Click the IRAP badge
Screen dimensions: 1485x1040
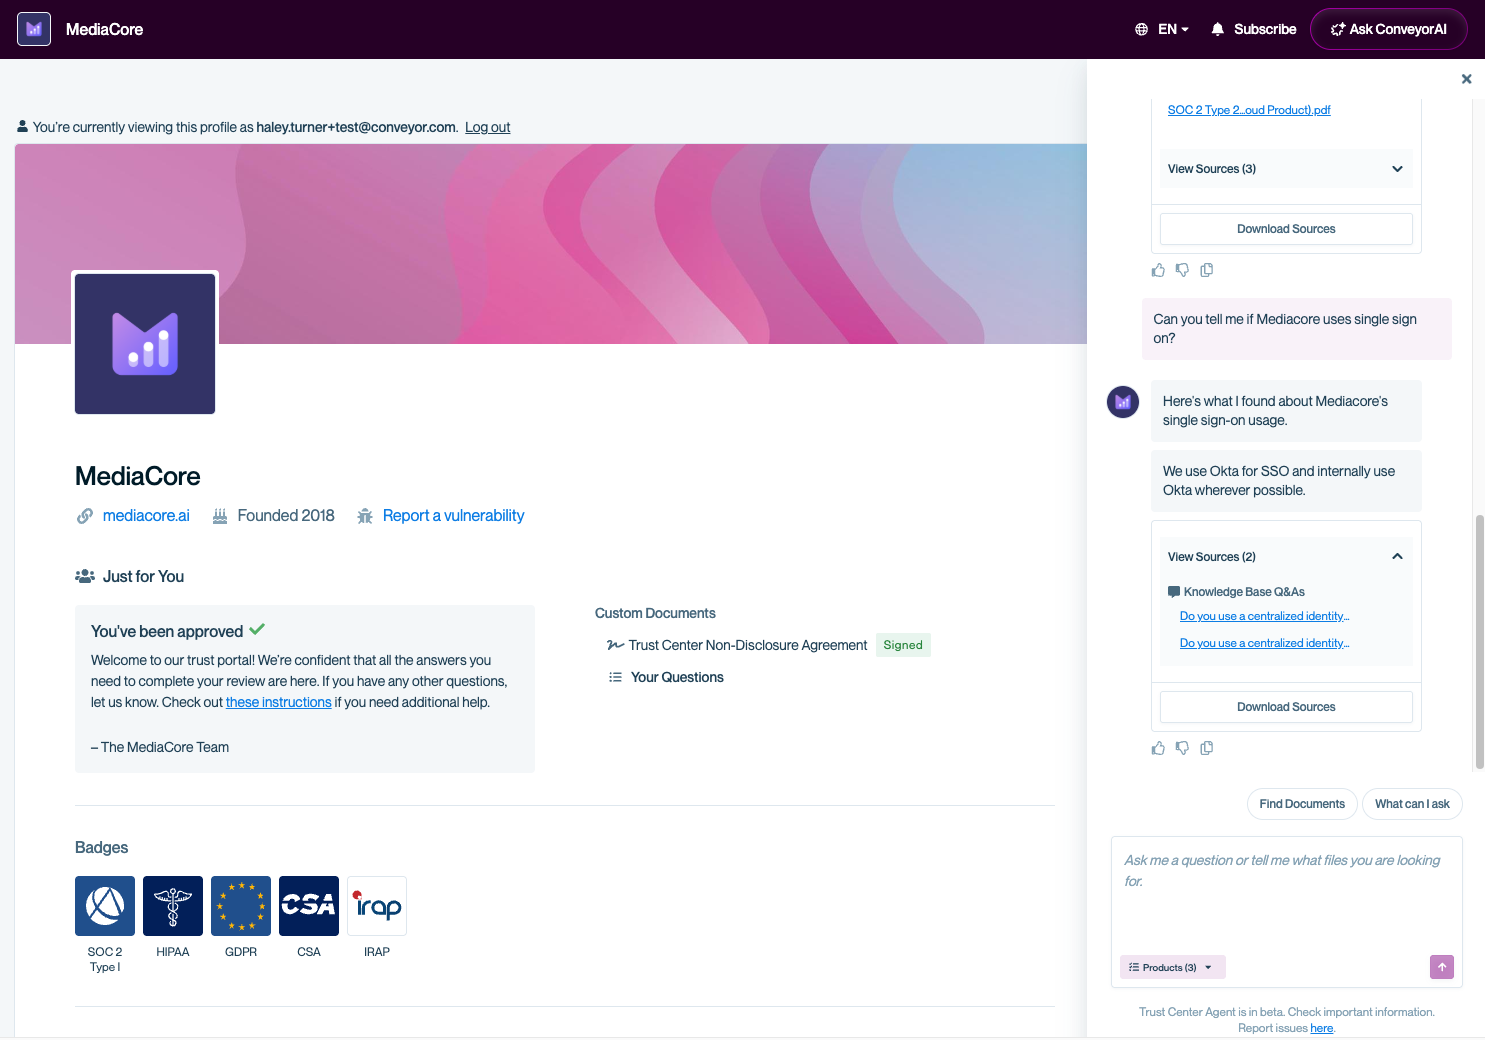[377, 906]
